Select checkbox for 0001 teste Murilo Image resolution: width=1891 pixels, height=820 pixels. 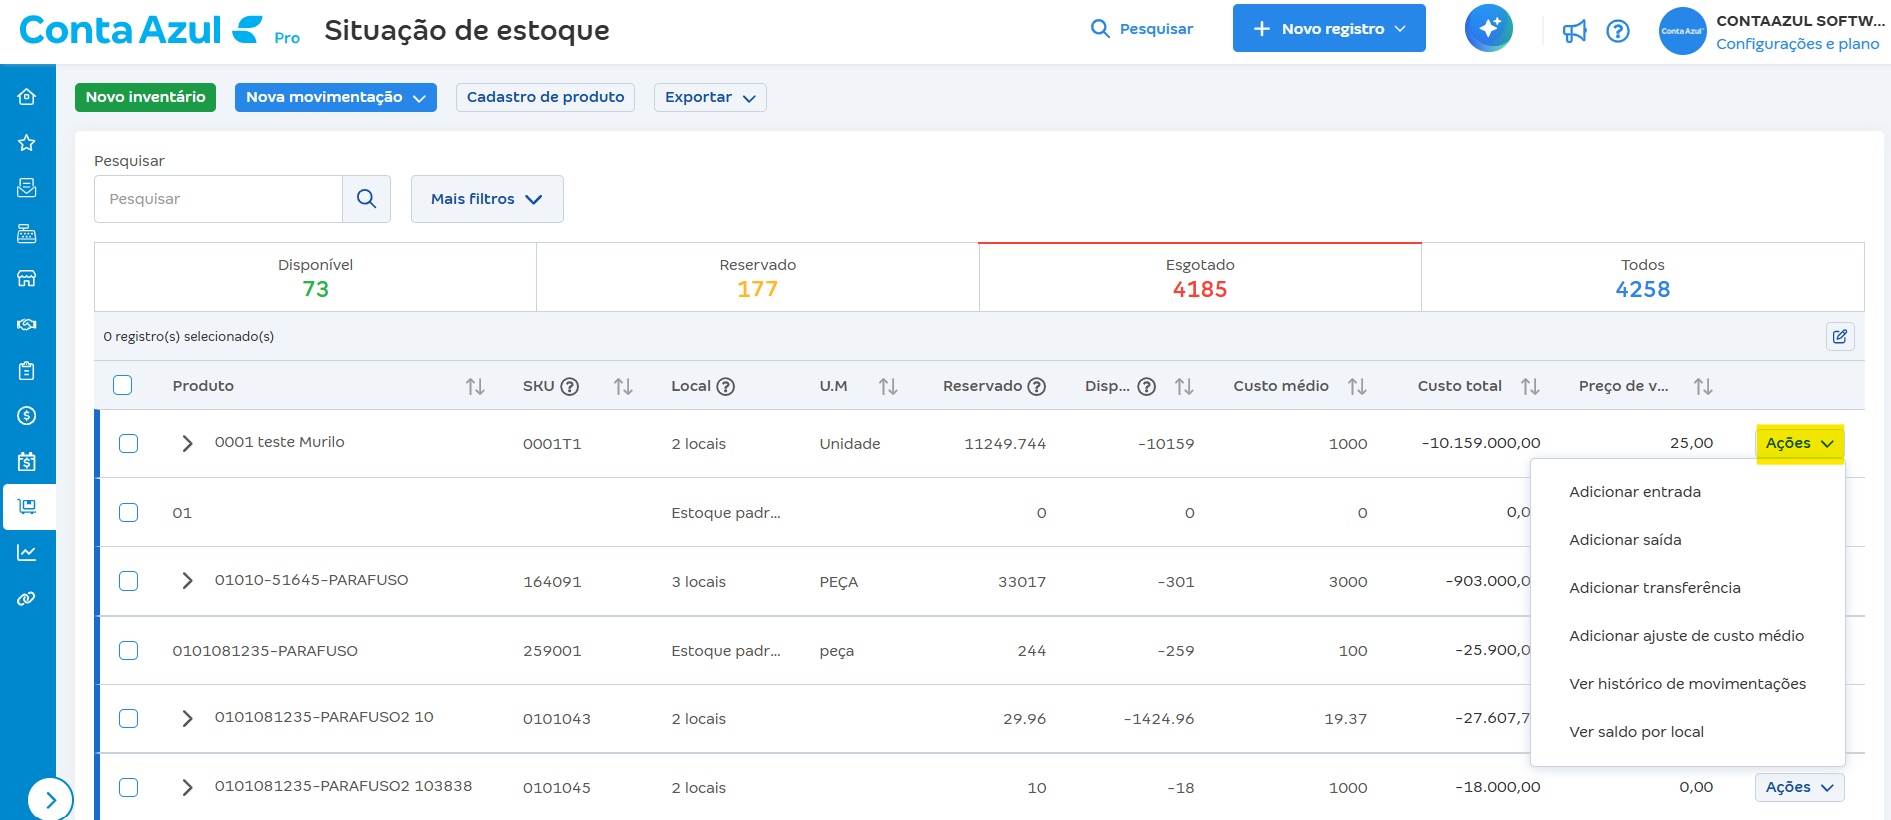(129, 443)
